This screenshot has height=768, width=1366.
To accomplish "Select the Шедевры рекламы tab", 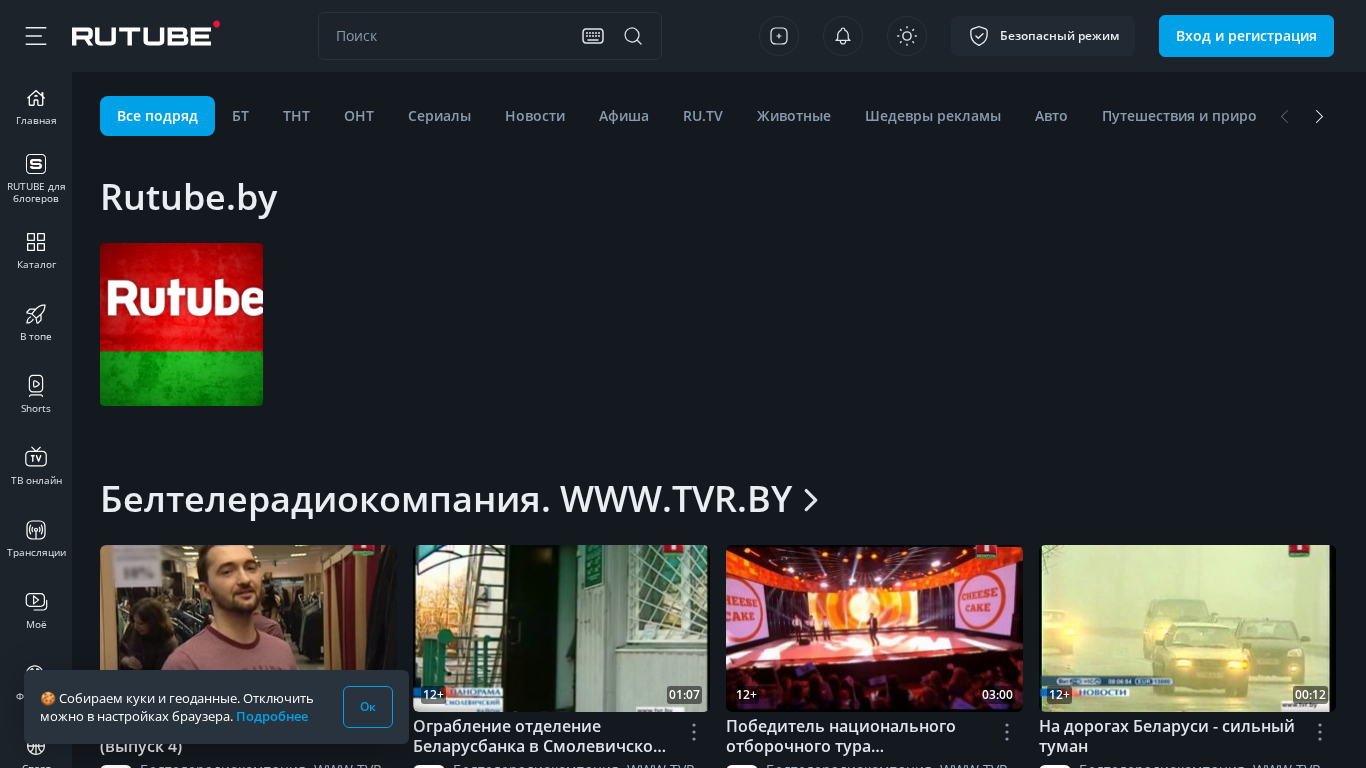I will [933, 116].
